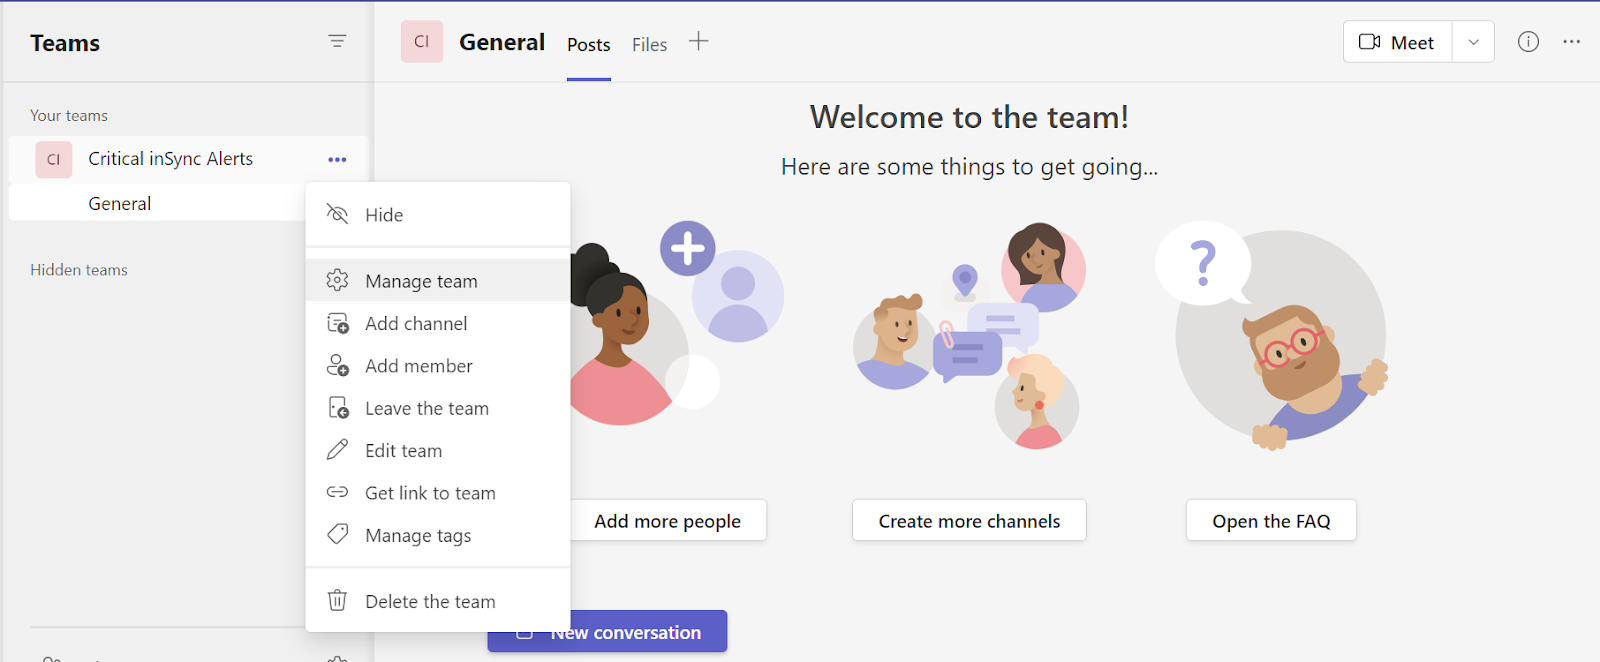The height and width of the screenshot is (662, 1600).
Task: Click the Add channel icon in menu
Action: tap(338, 323)
